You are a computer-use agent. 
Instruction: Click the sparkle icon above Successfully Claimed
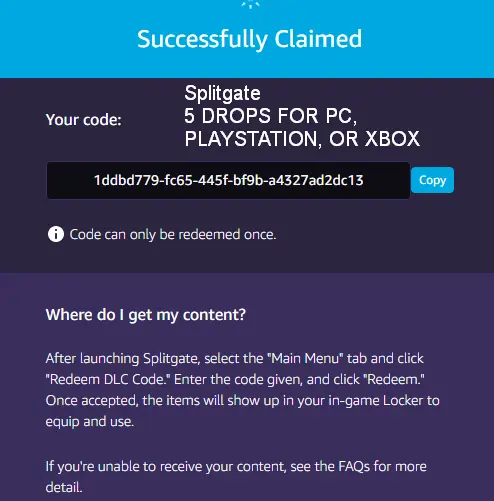(250, 4)
